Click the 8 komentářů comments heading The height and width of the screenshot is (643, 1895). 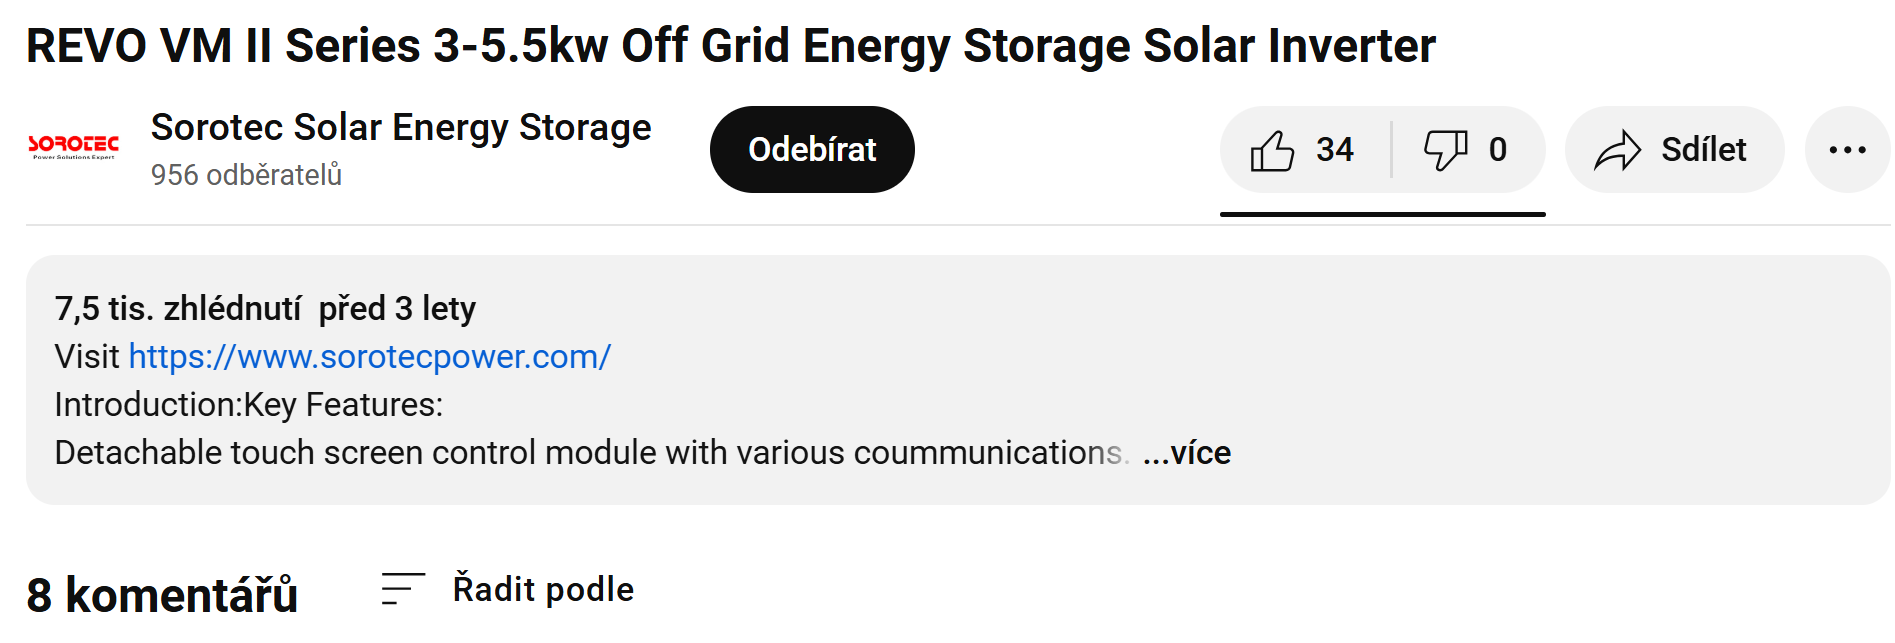point(162,595)
